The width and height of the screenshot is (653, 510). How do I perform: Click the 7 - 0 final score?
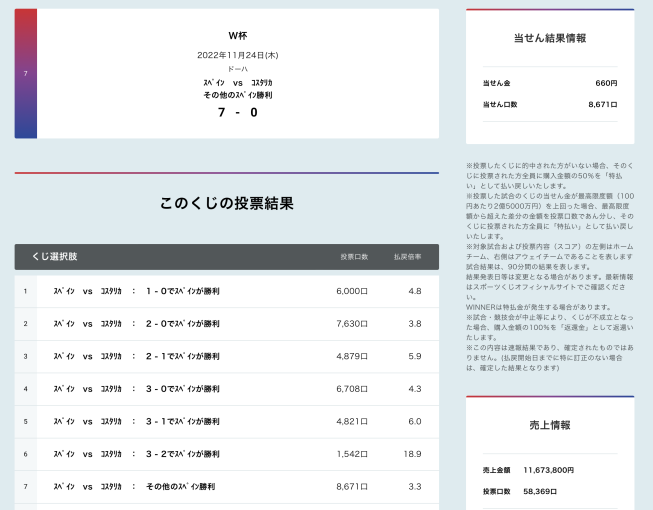[237, 112]
